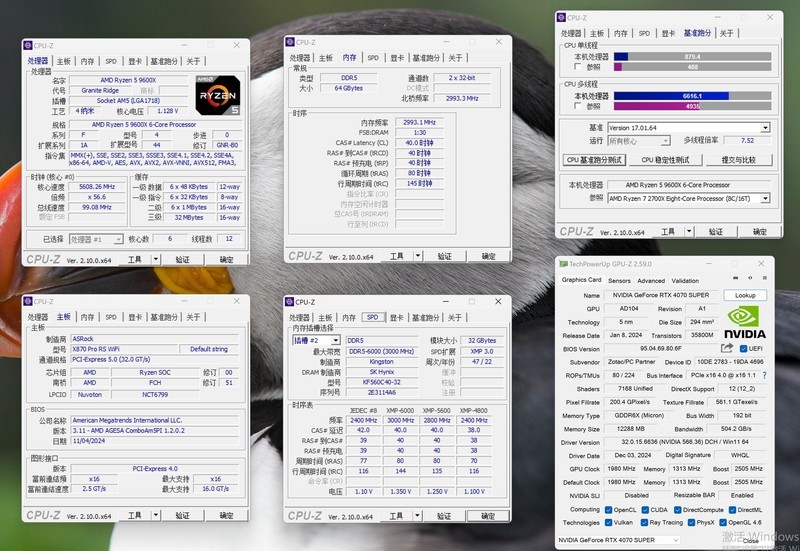Image resolution: width=800 pixels, height=551 pixels.
Task: Click the X870 Pro RS WiFi model field
Action: click(x=124, y=349)
